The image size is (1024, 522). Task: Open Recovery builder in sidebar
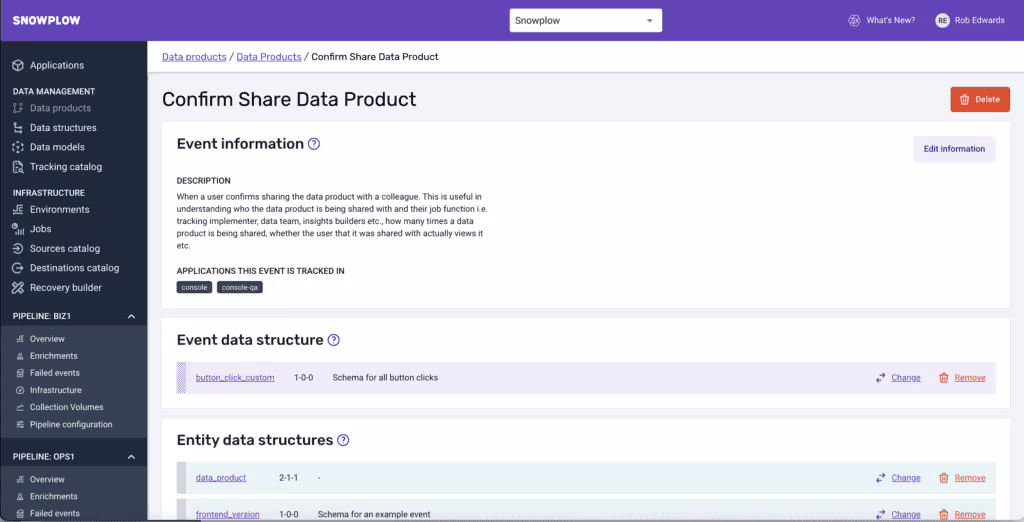[66, 287]
